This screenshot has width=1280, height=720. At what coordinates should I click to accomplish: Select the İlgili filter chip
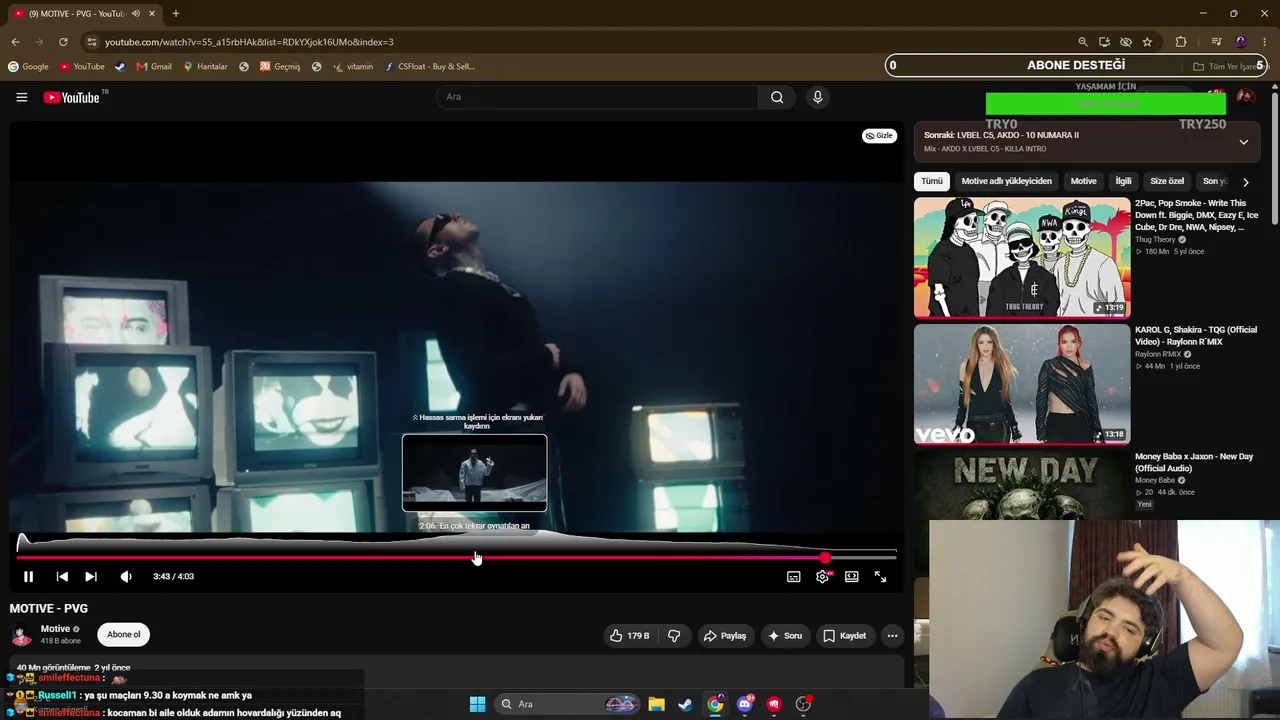pyautogui.click(x=1123, y=181)
